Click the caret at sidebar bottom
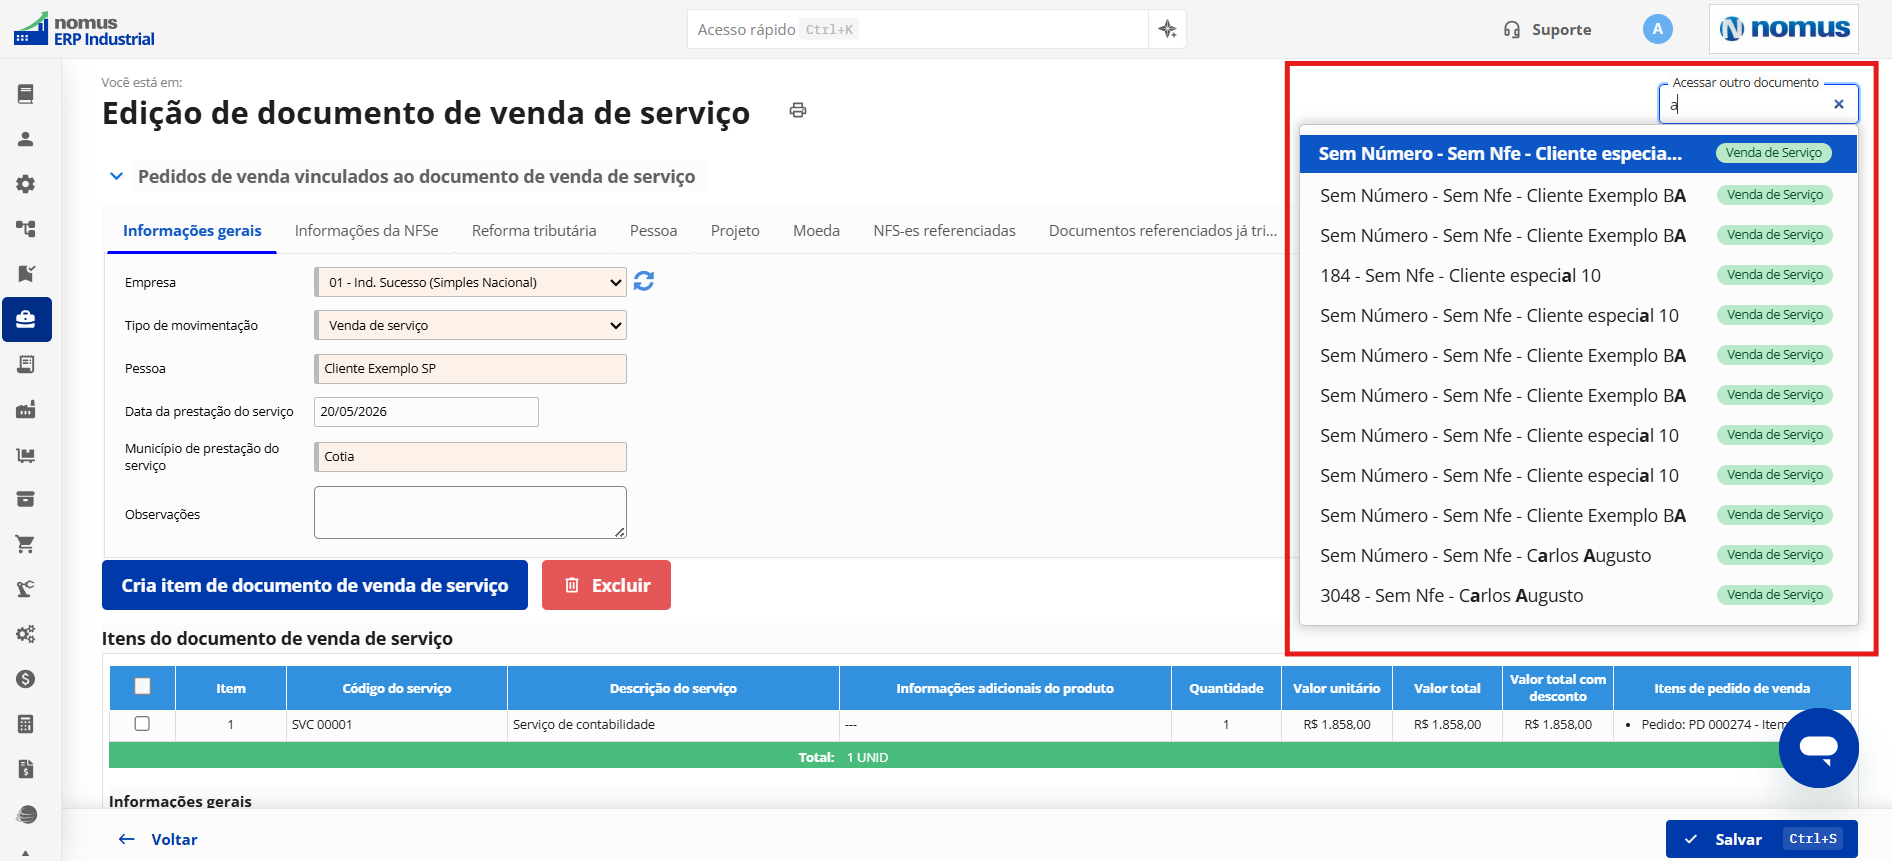Screen dimensions: 1892x861 (x=26, y=853)
